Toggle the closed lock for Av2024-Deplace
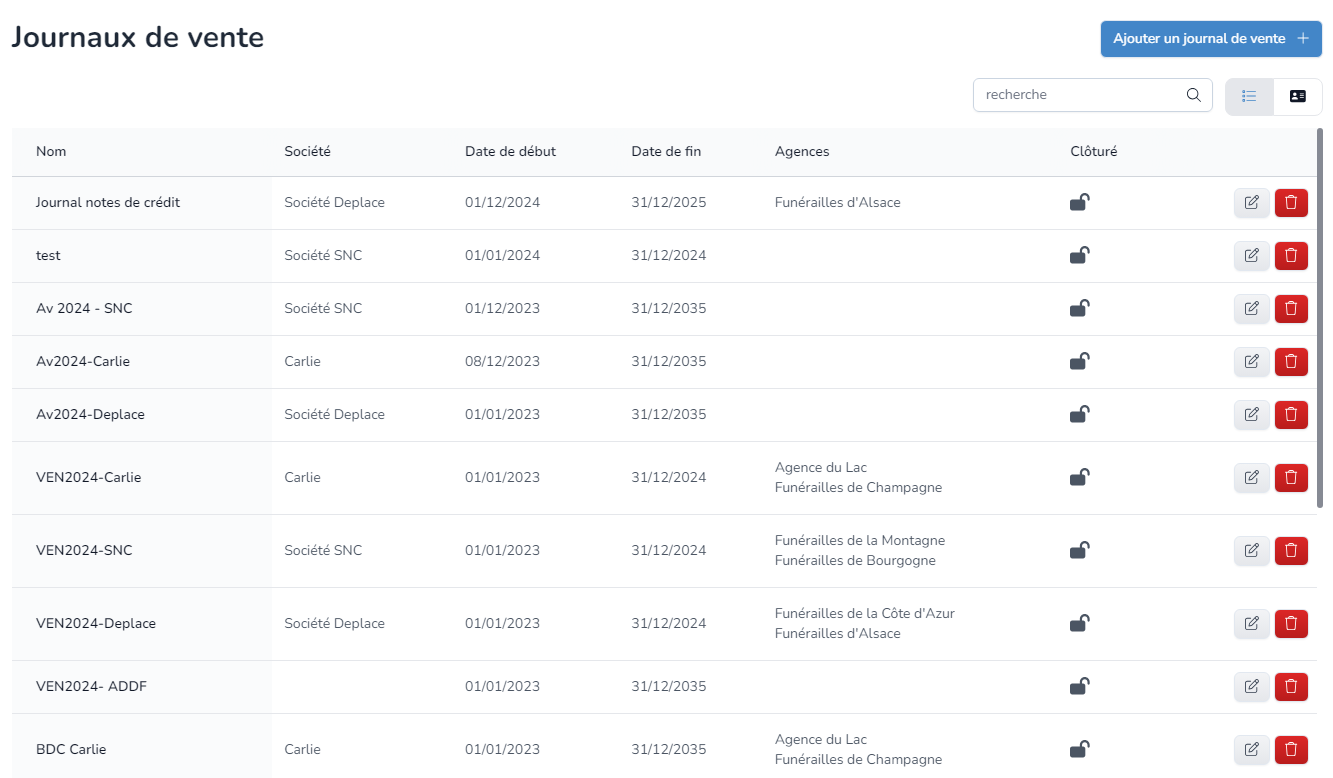 tap(1079, 414)
